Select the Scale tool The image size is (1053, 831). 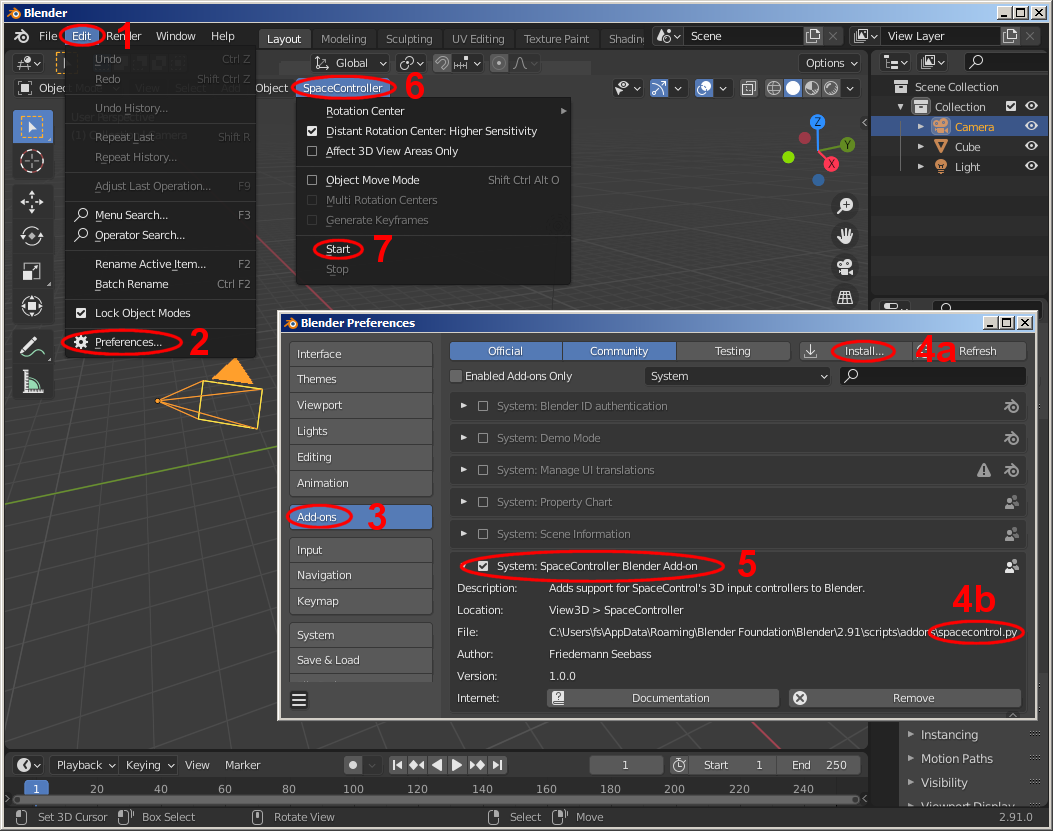pos(32,271)
